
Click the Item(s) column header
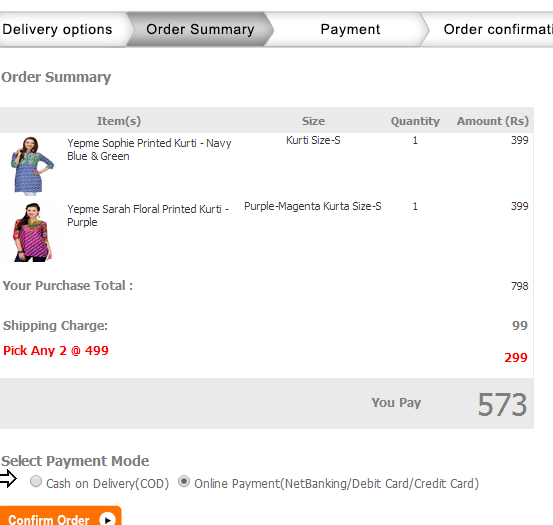click(119, 121)
